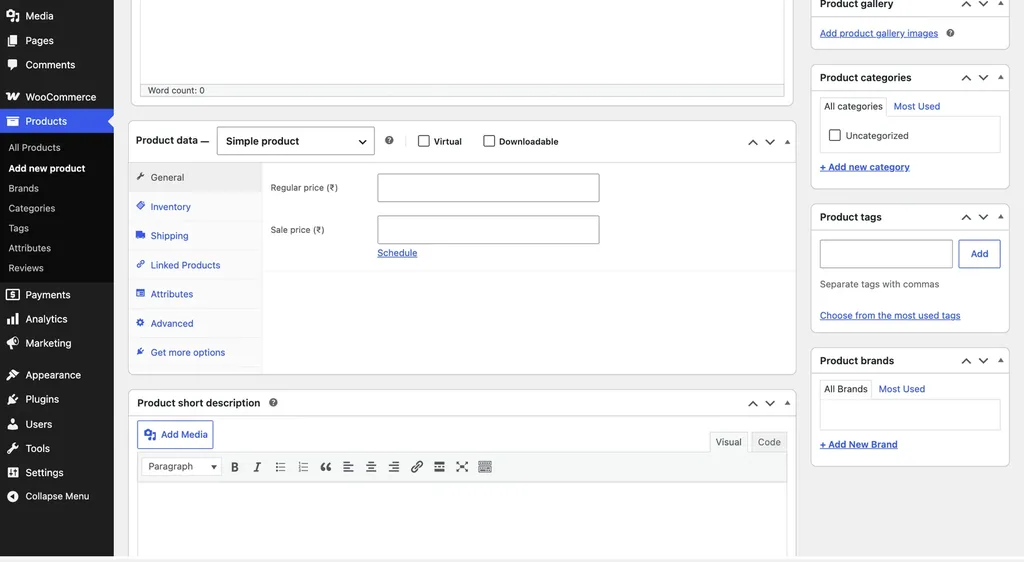The image size is (1024, 562).
Task: Click Add new category link
Action: 865,167
